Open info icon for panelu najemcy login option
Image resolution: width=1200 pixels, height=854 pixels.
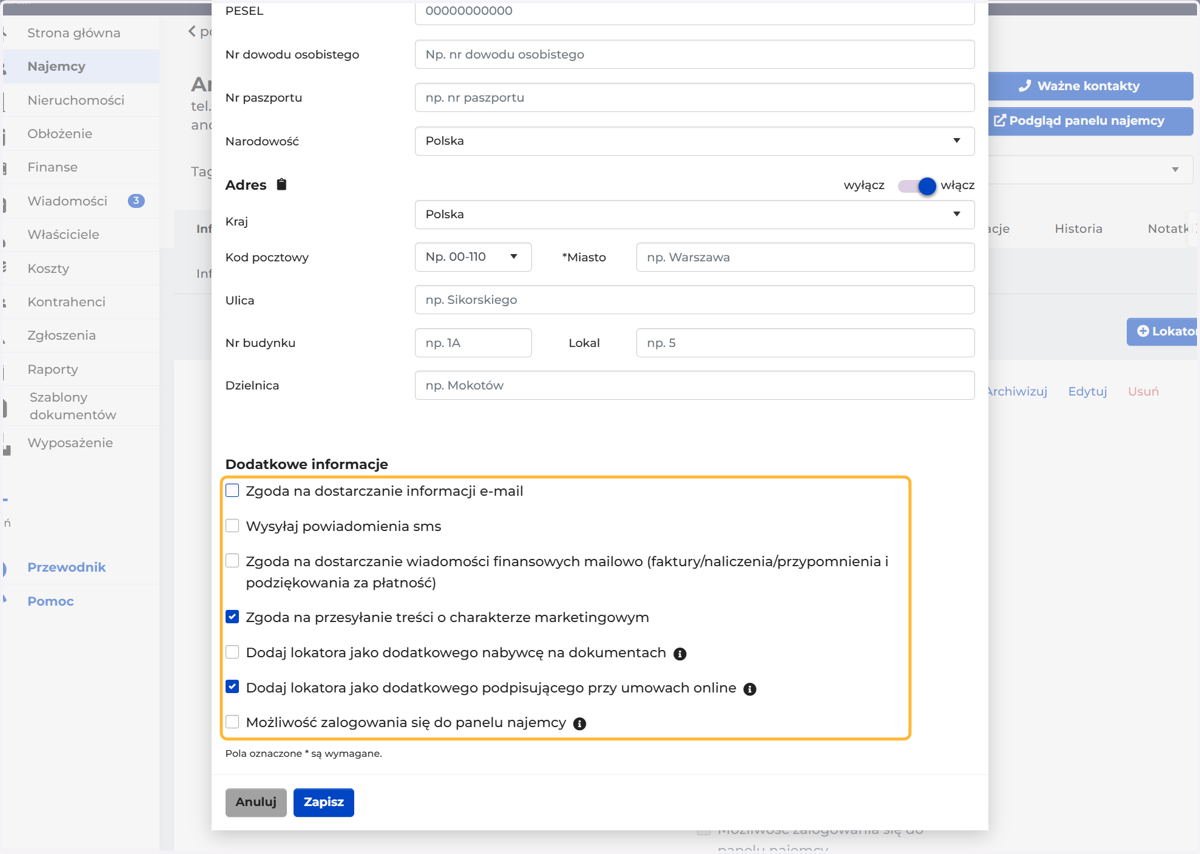tap(580, 723)
